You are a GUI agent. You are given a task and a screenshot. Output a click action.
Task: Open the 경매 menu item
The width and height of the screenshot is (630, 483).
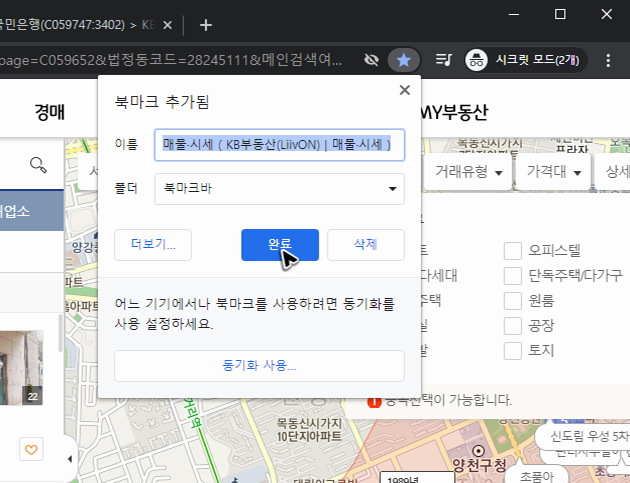[x=49, y=112]
